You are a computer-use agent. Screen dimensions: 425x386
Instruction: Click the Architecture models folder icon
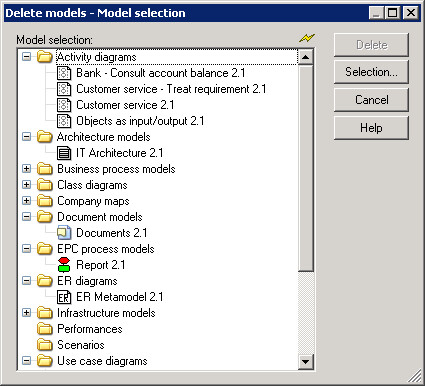[45, 137]
